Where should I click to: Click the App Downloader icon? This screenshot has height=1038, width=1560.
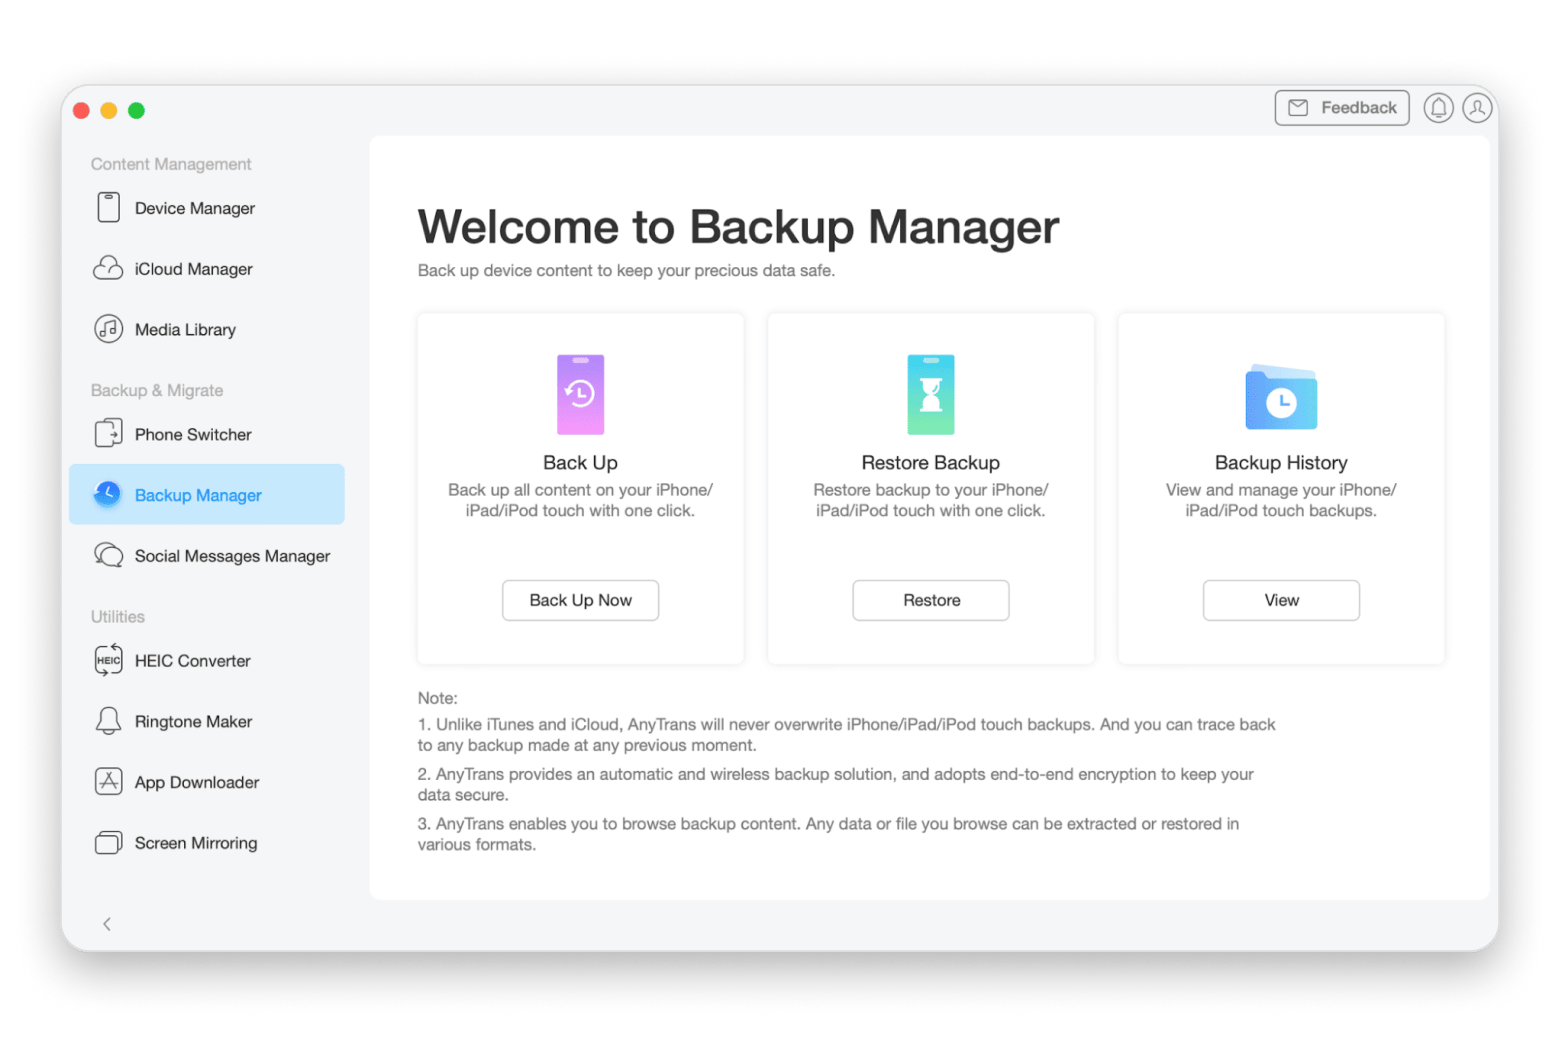[108, 781]
